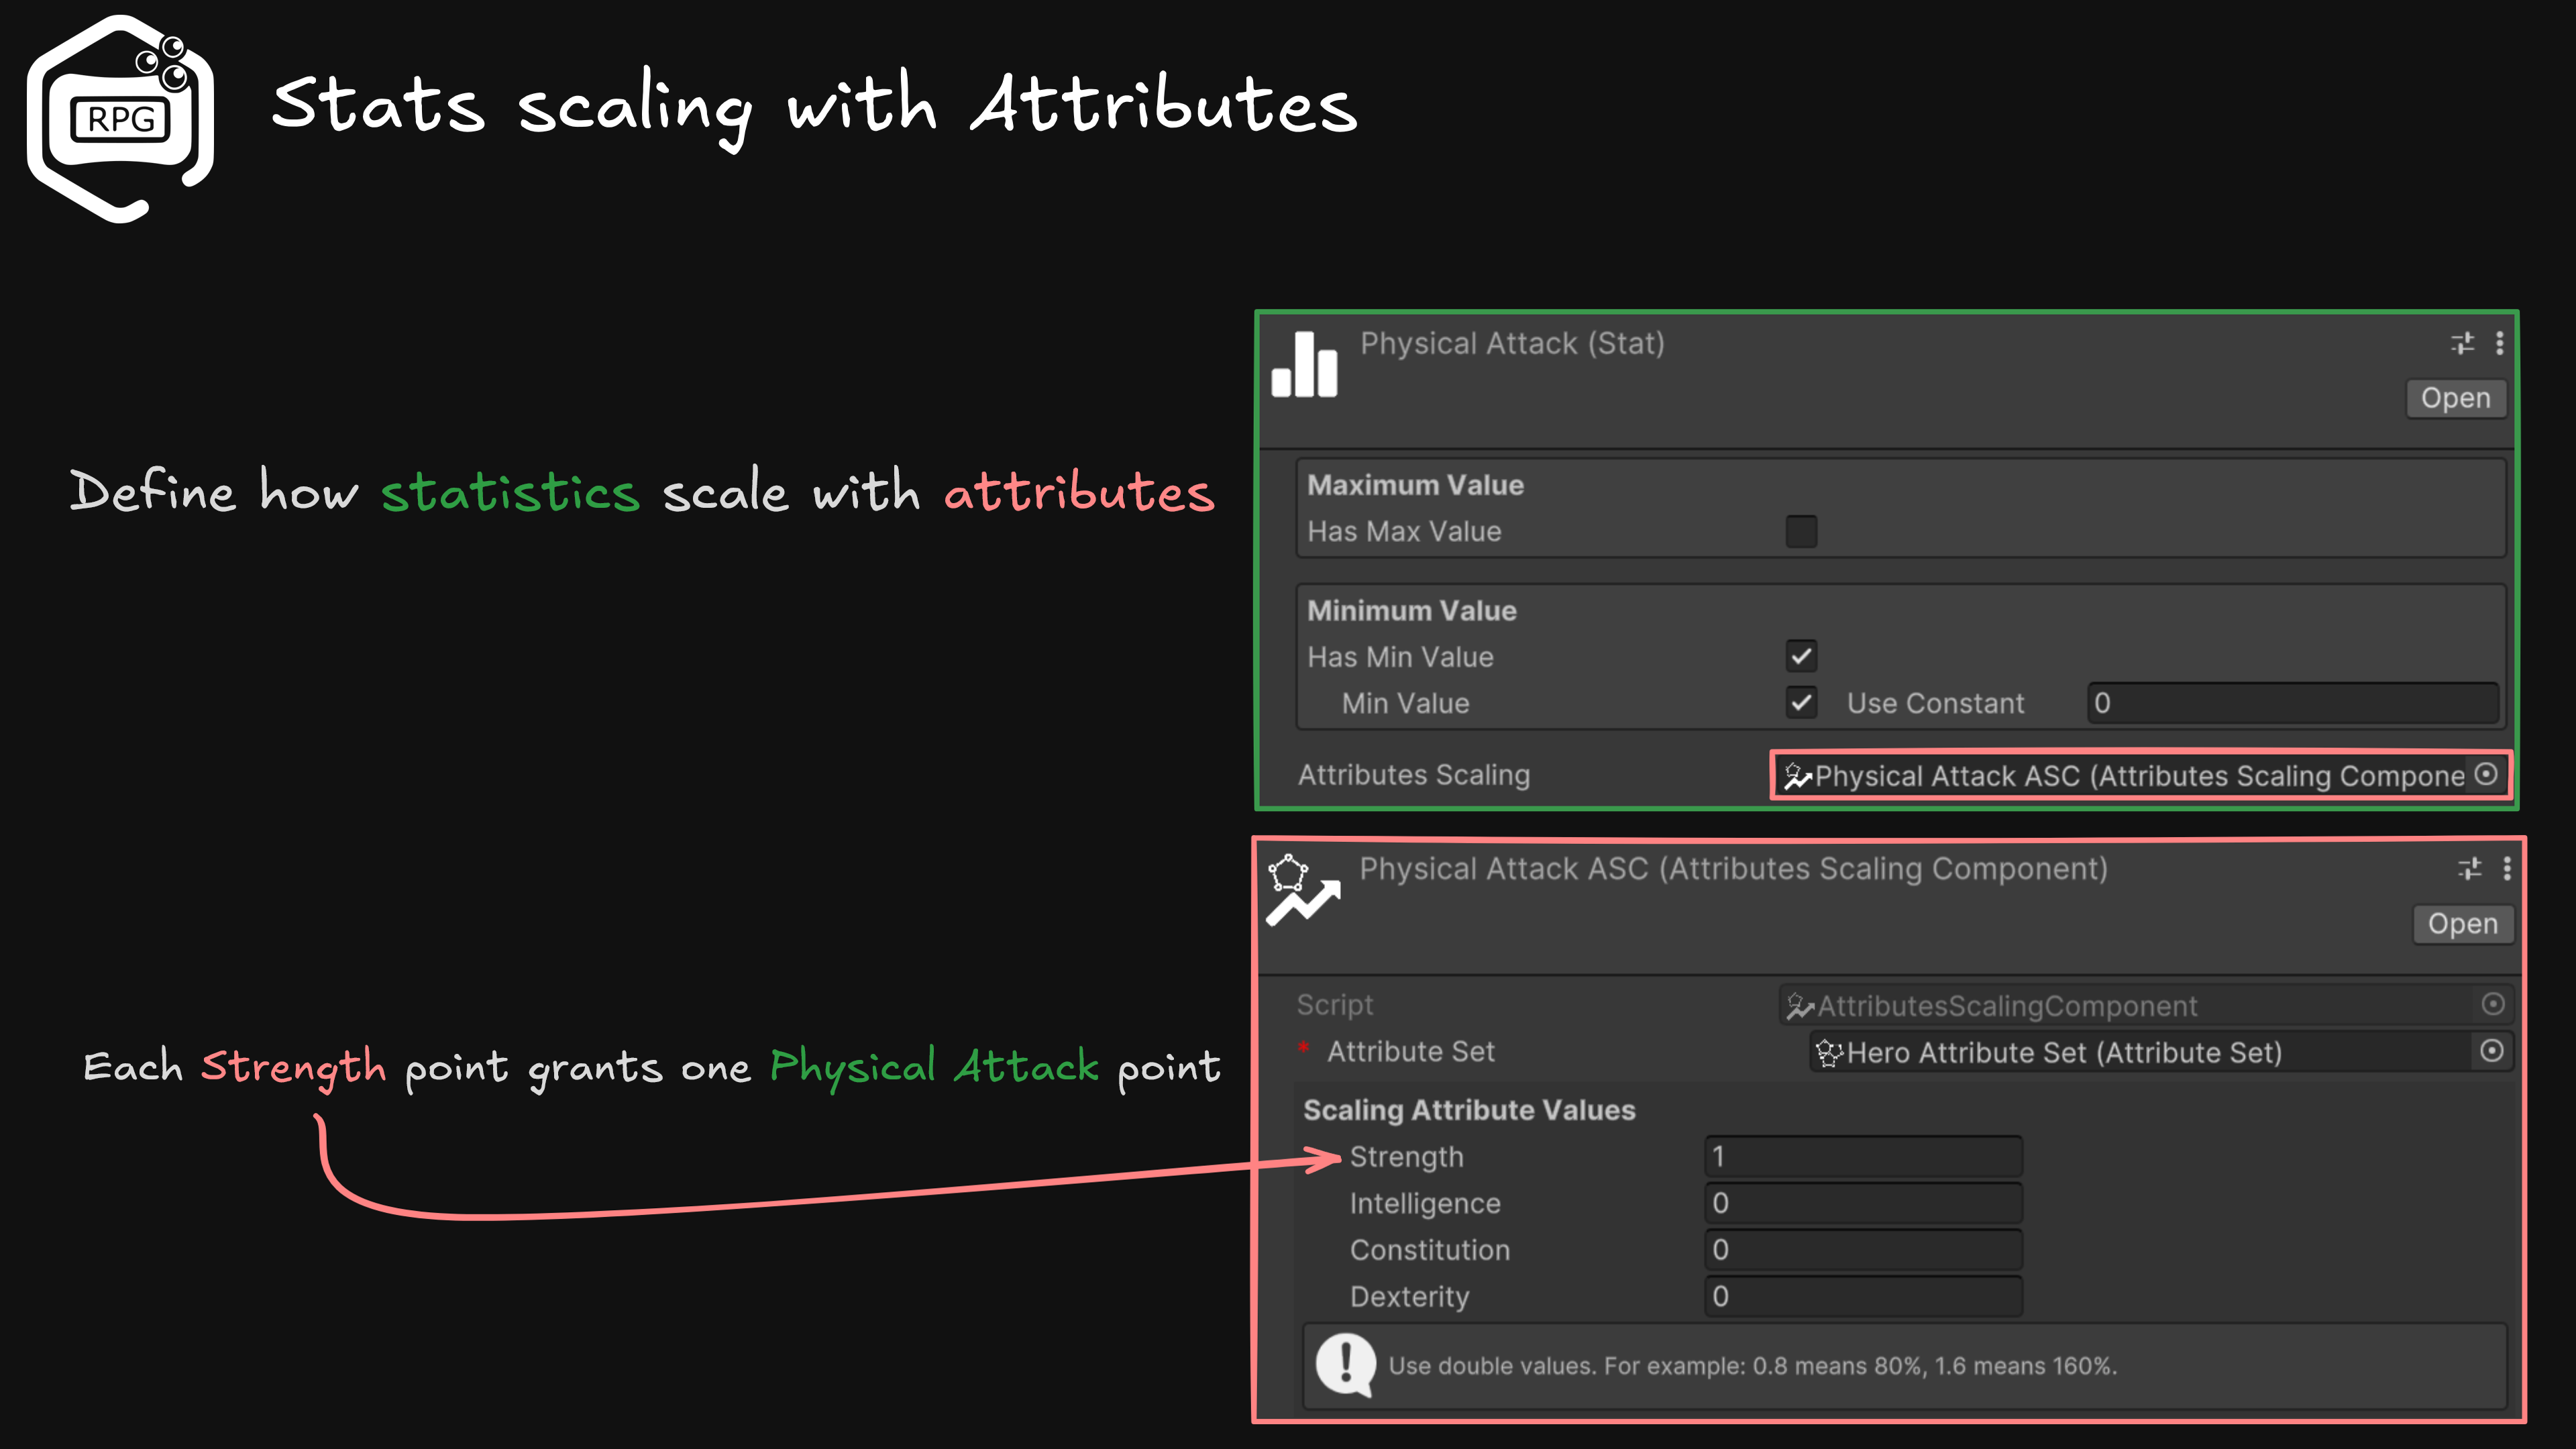Select the object picker beside Attribute Set

click(2492, 1051)
